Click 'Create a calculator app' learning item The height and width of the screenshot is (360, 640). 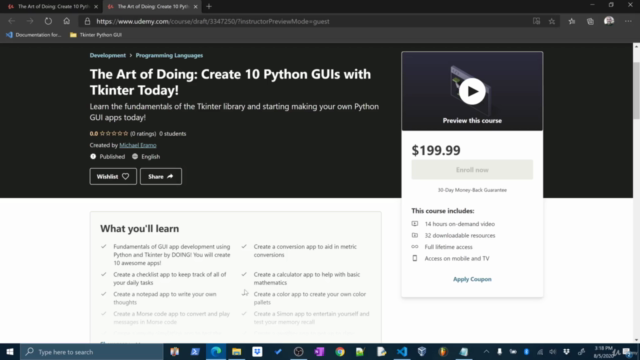point(307,278)
